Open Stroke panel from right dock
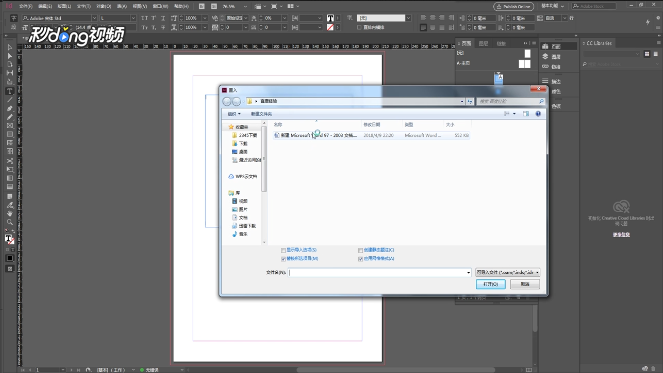663x373 pixels. tap(552, 82)
